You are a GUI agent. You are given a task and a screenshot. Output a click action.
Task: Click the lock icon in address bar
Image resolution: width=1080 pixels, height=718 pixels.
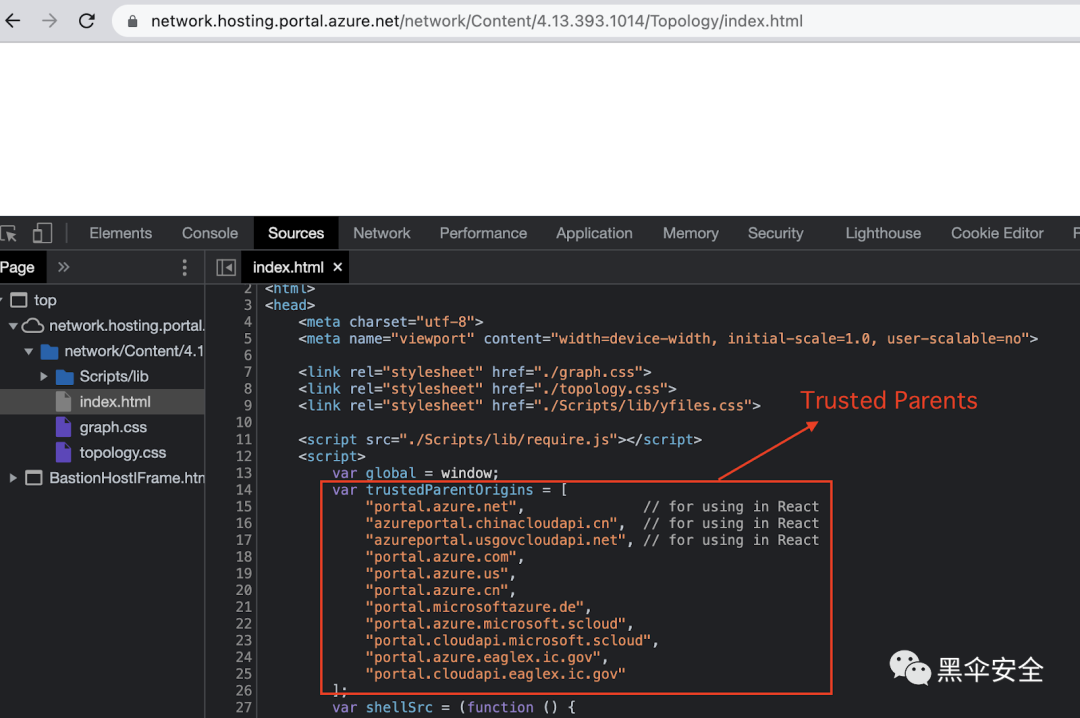coord(133,21)
